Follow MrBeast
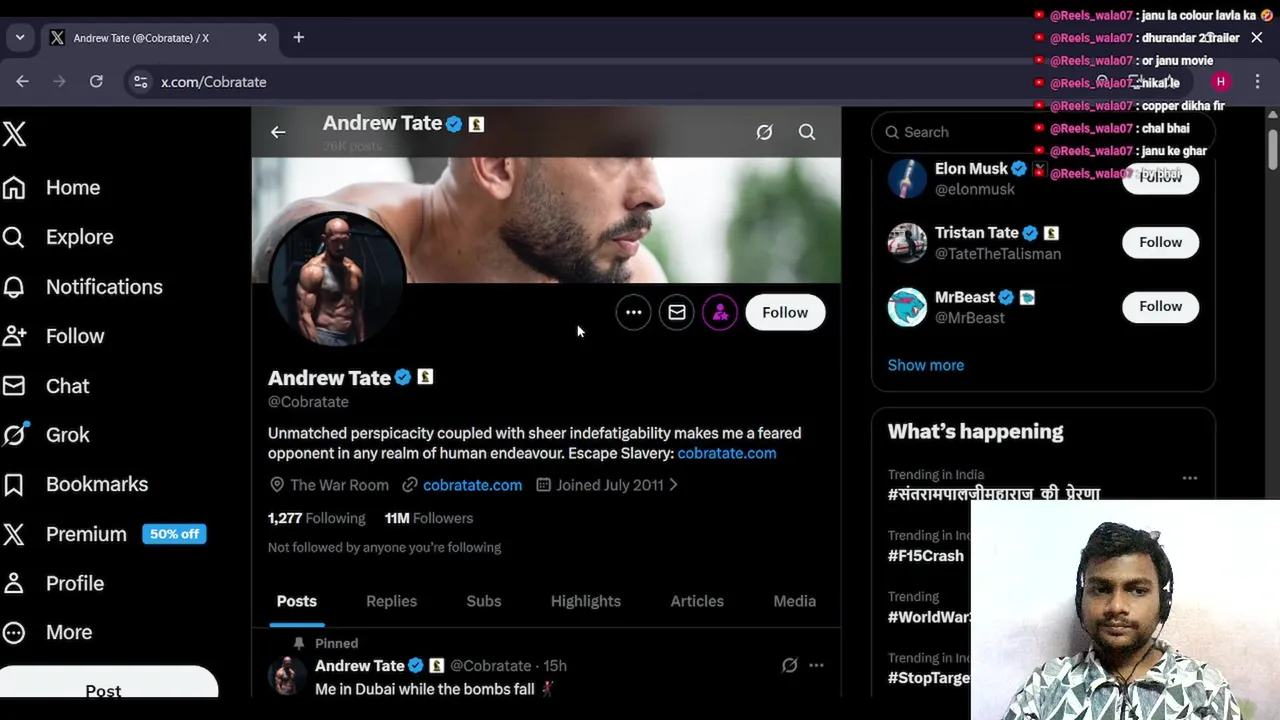The width and height of the screenshot is (1280, 720). click(1160, 306)
